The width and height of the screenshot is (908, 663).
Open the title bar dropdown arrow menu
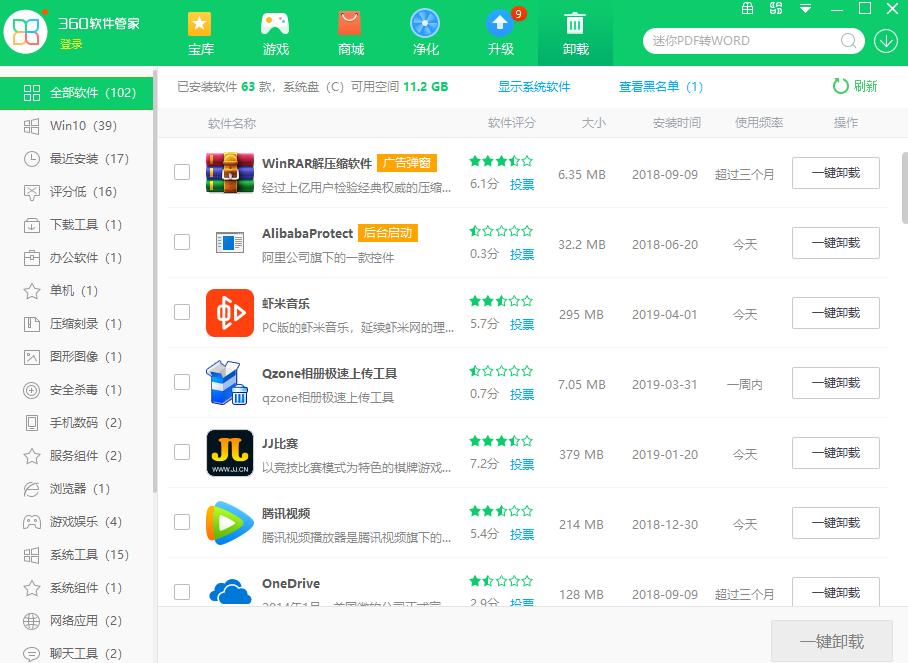point(805,9)
